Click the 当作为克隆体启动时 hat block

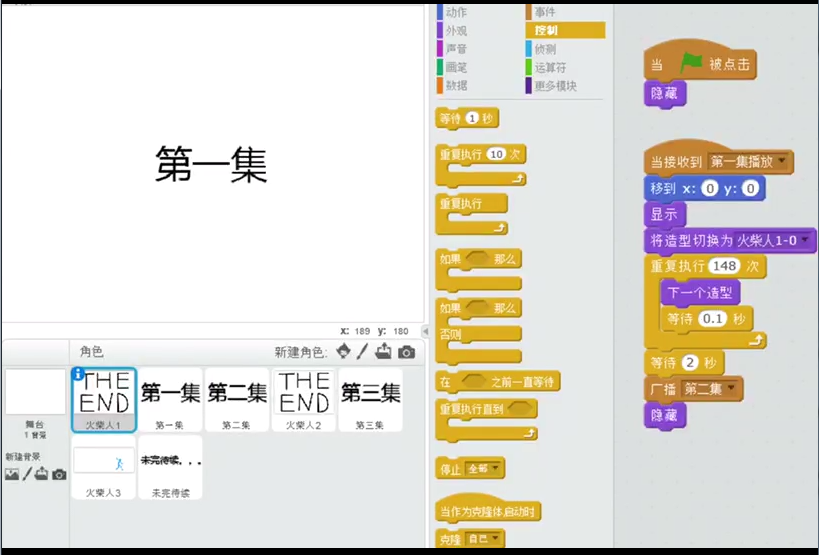[487, 507]
